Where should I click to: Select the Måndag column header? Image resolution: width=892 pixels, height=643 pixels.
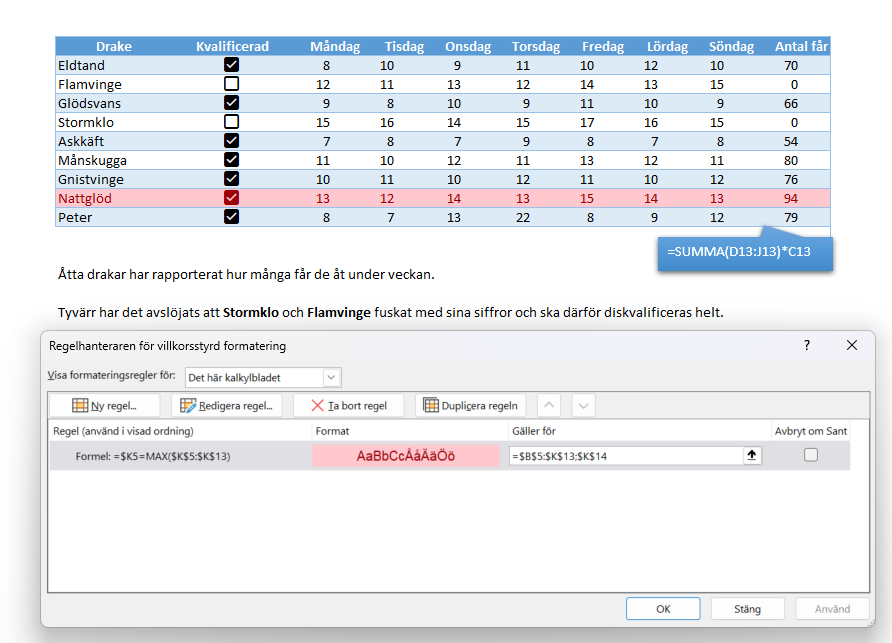[335, 47]
